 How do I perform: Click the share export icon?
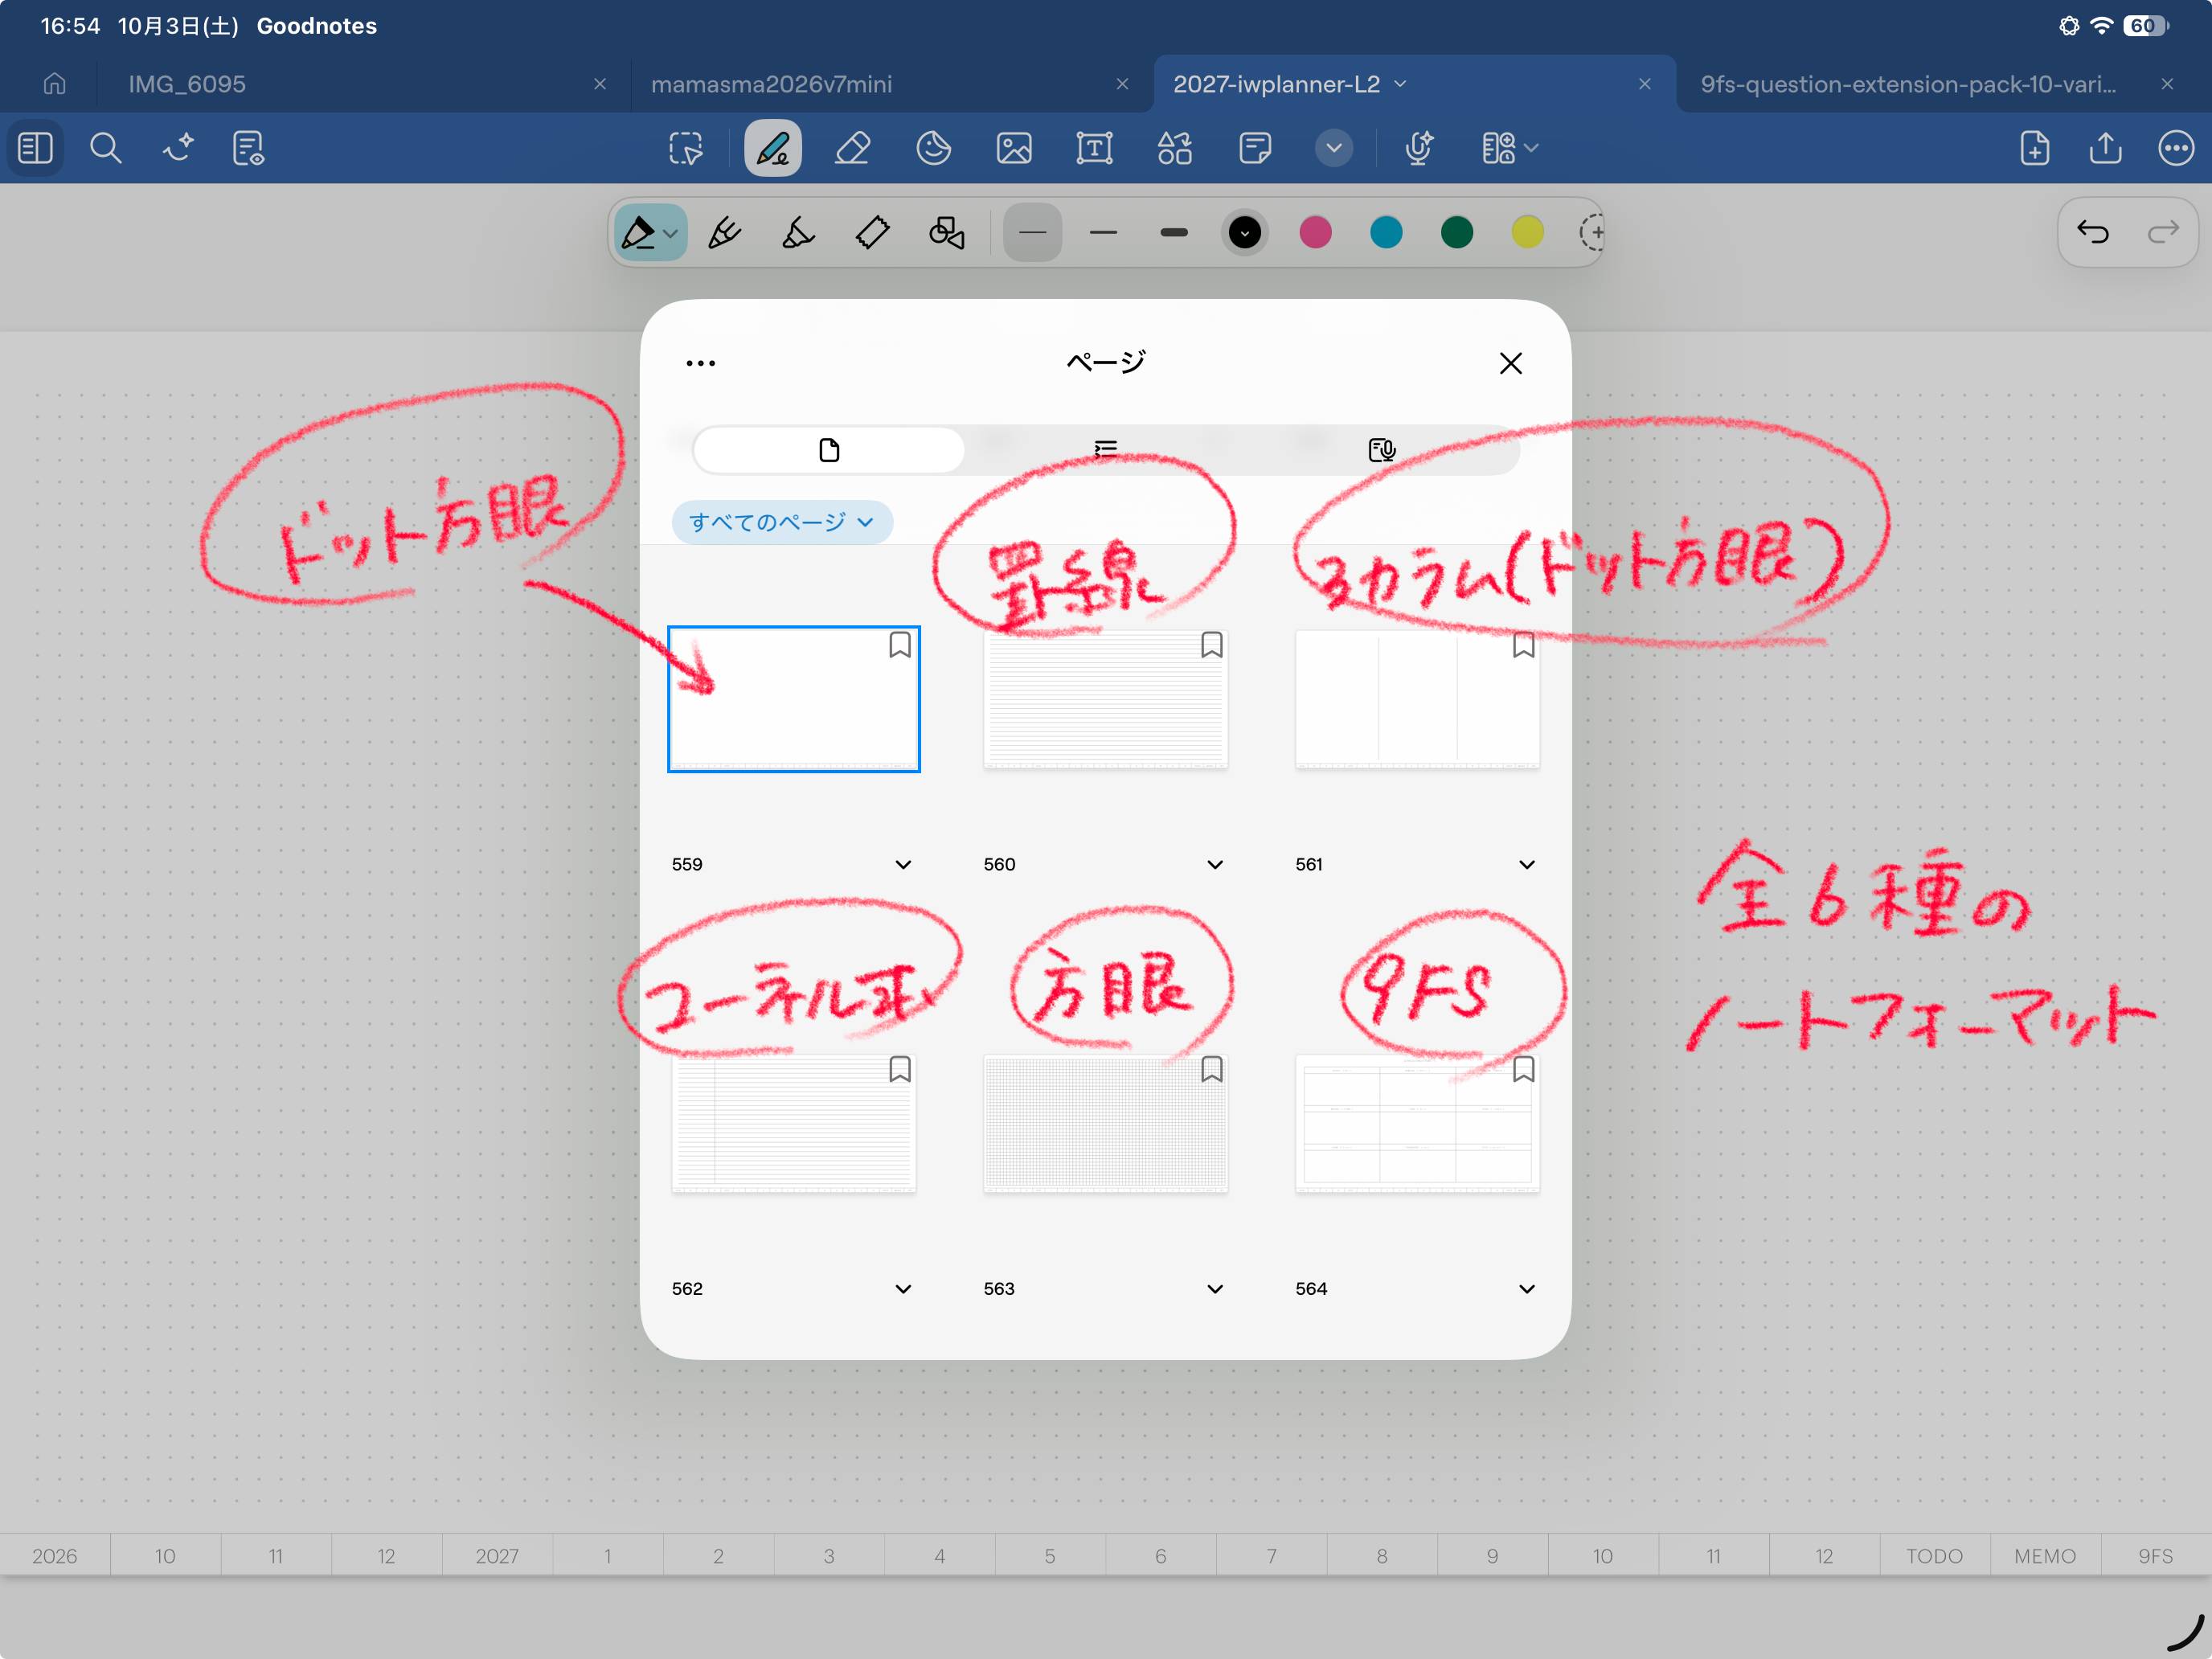[2105, 148]
